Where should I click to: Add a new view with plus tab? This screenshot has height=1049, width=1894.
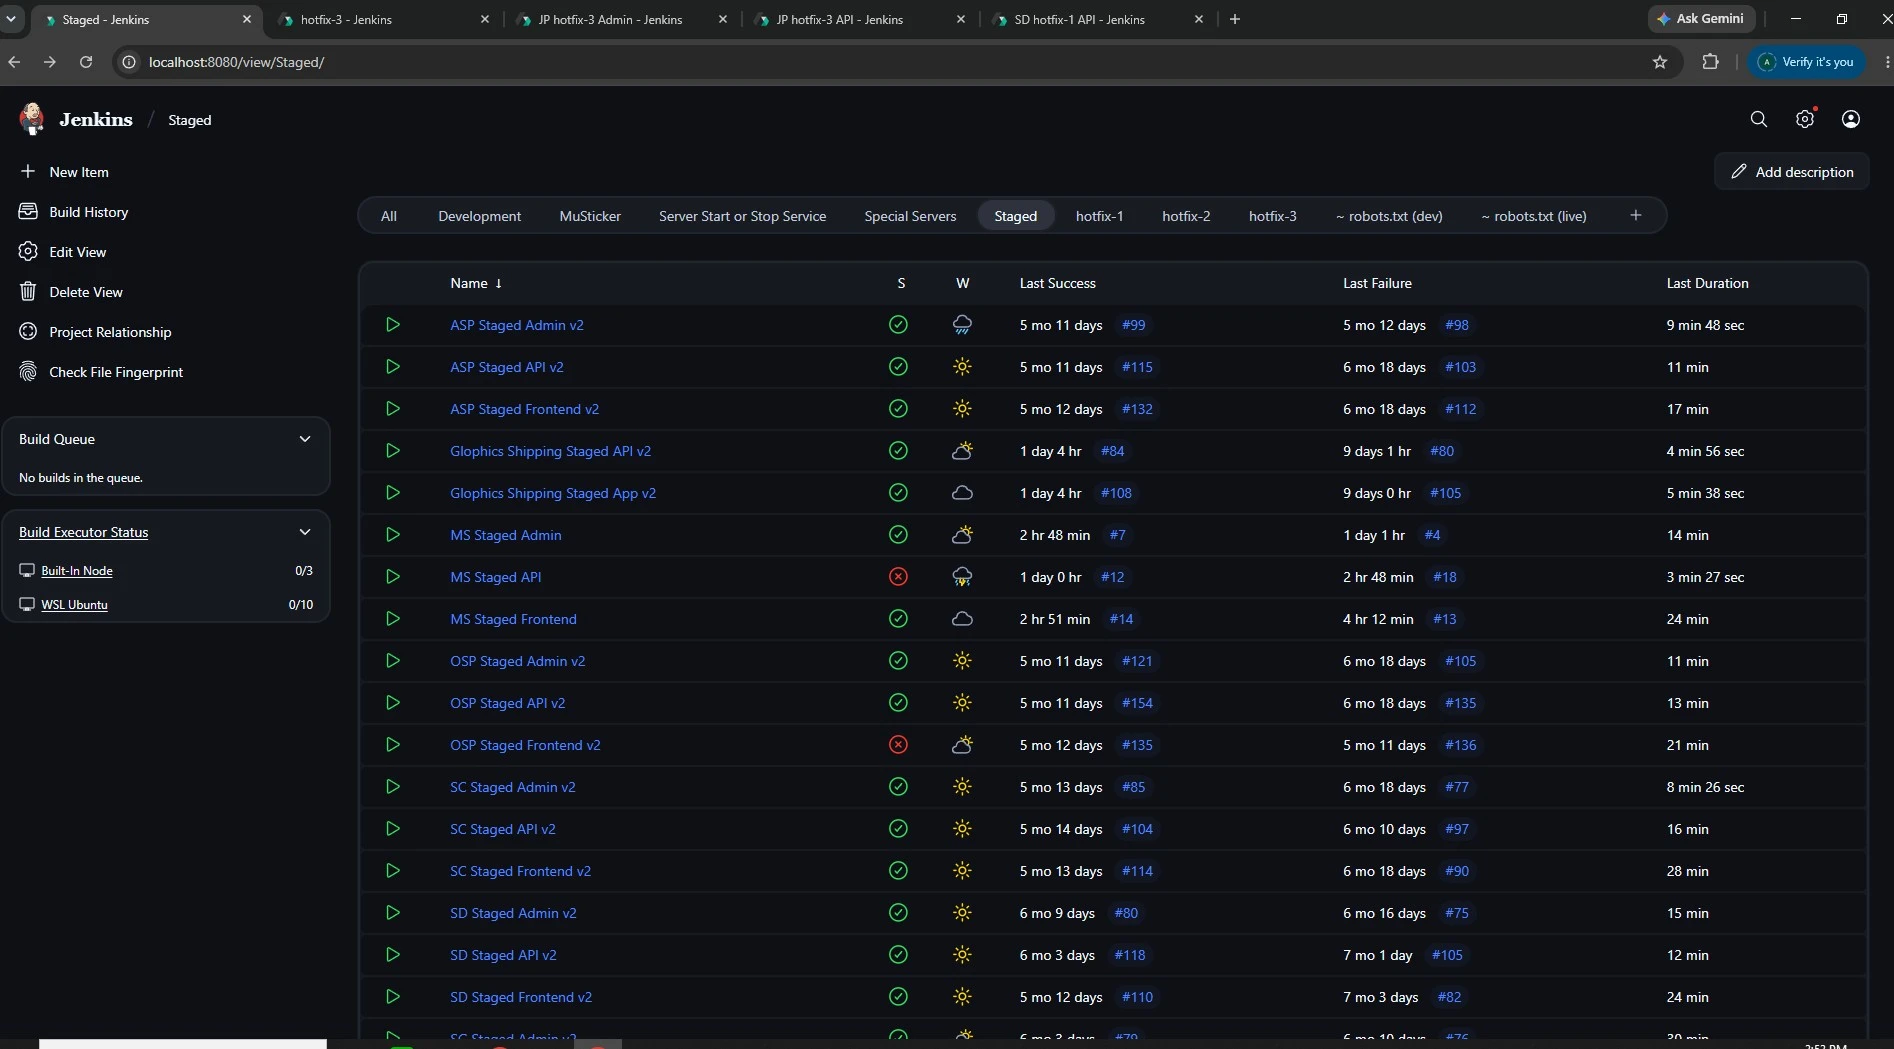click(x=1636, y=215)
